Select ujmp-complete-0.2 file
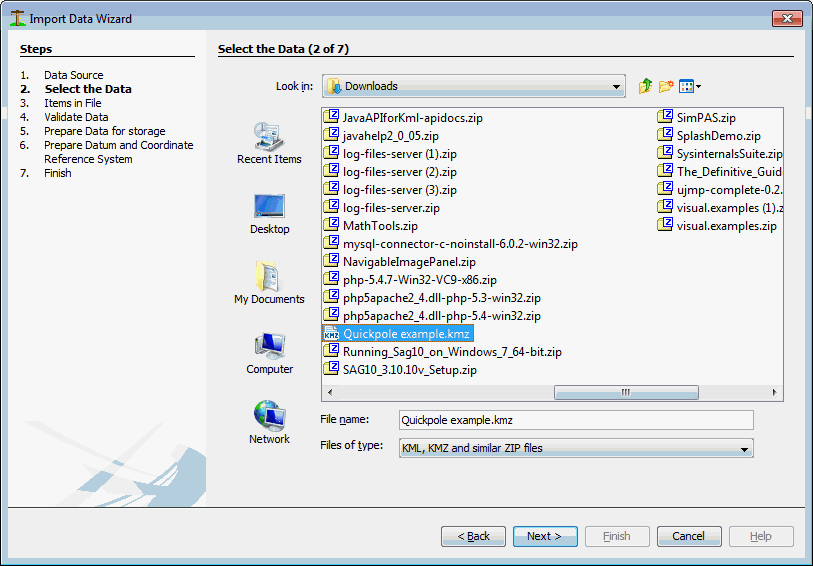The image size is (813, 566). pos(720,190)
